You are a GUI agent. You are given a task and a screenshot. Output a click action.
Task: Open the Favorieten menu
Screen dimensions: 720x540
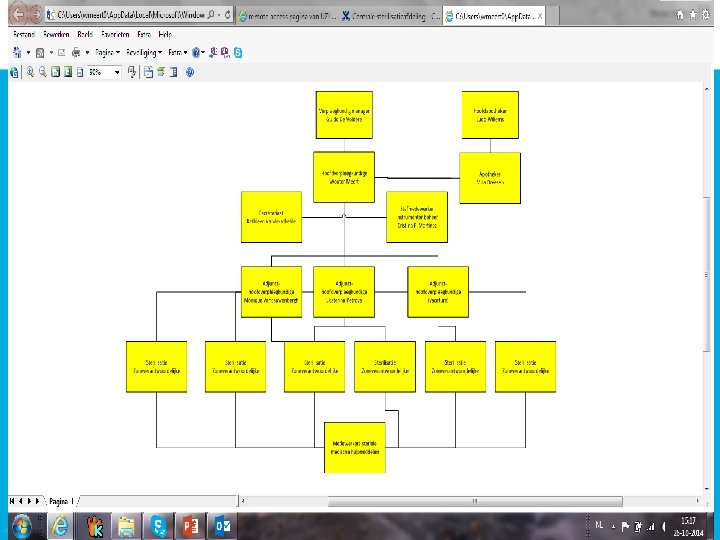point(115,34)
